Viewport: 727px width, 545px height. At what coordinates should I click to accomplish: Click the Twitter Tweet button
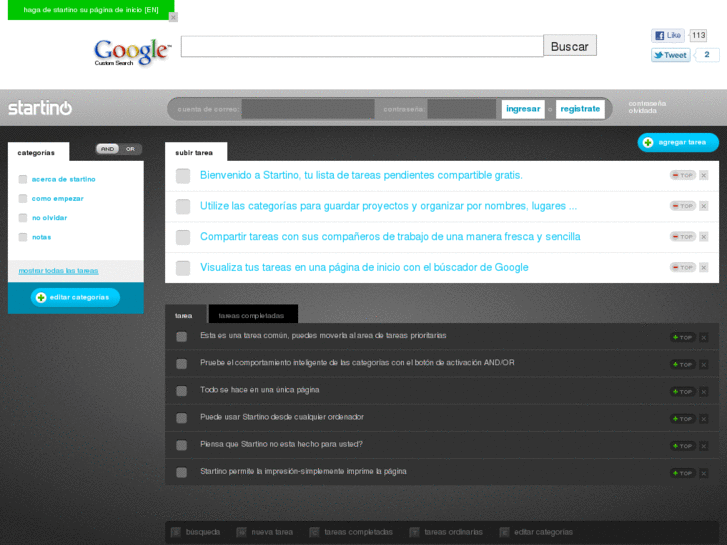coord(670,55)
